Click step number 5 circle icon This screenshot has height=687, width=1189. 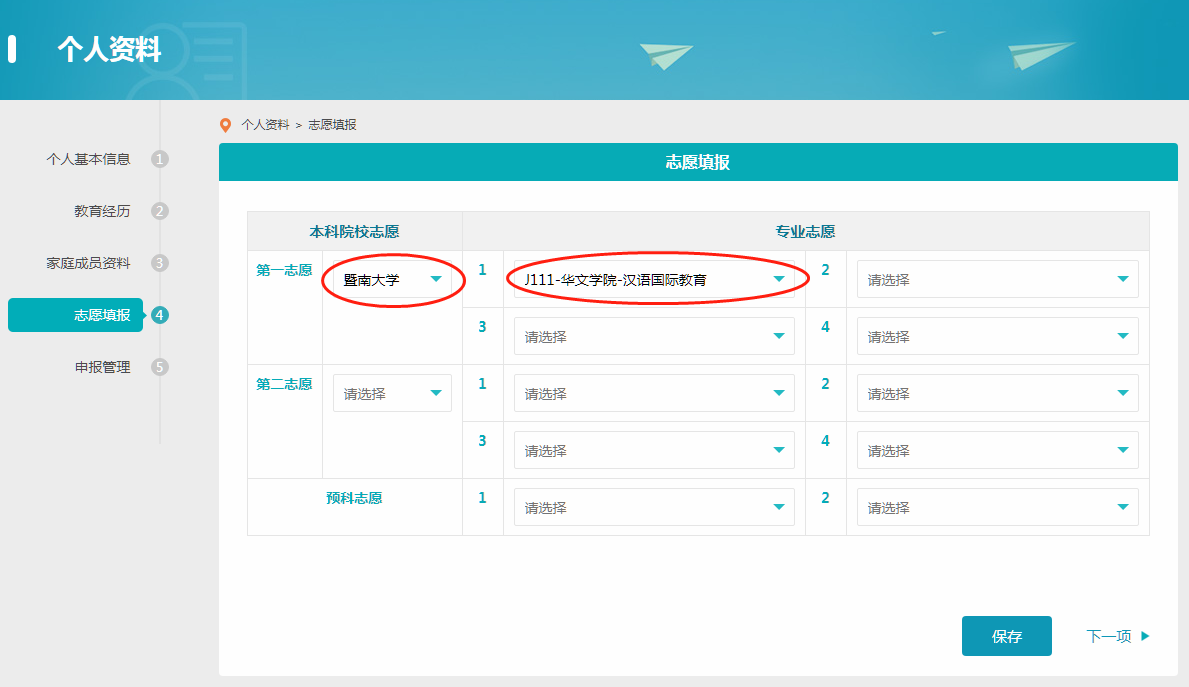click(x=159, y=367)
